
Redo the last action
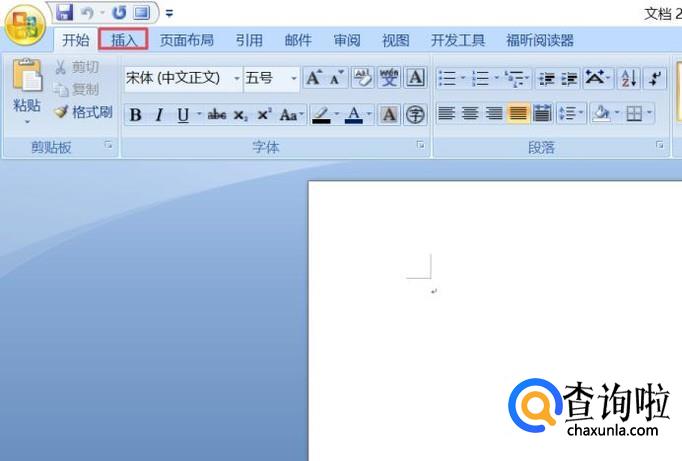coord(119,13)
